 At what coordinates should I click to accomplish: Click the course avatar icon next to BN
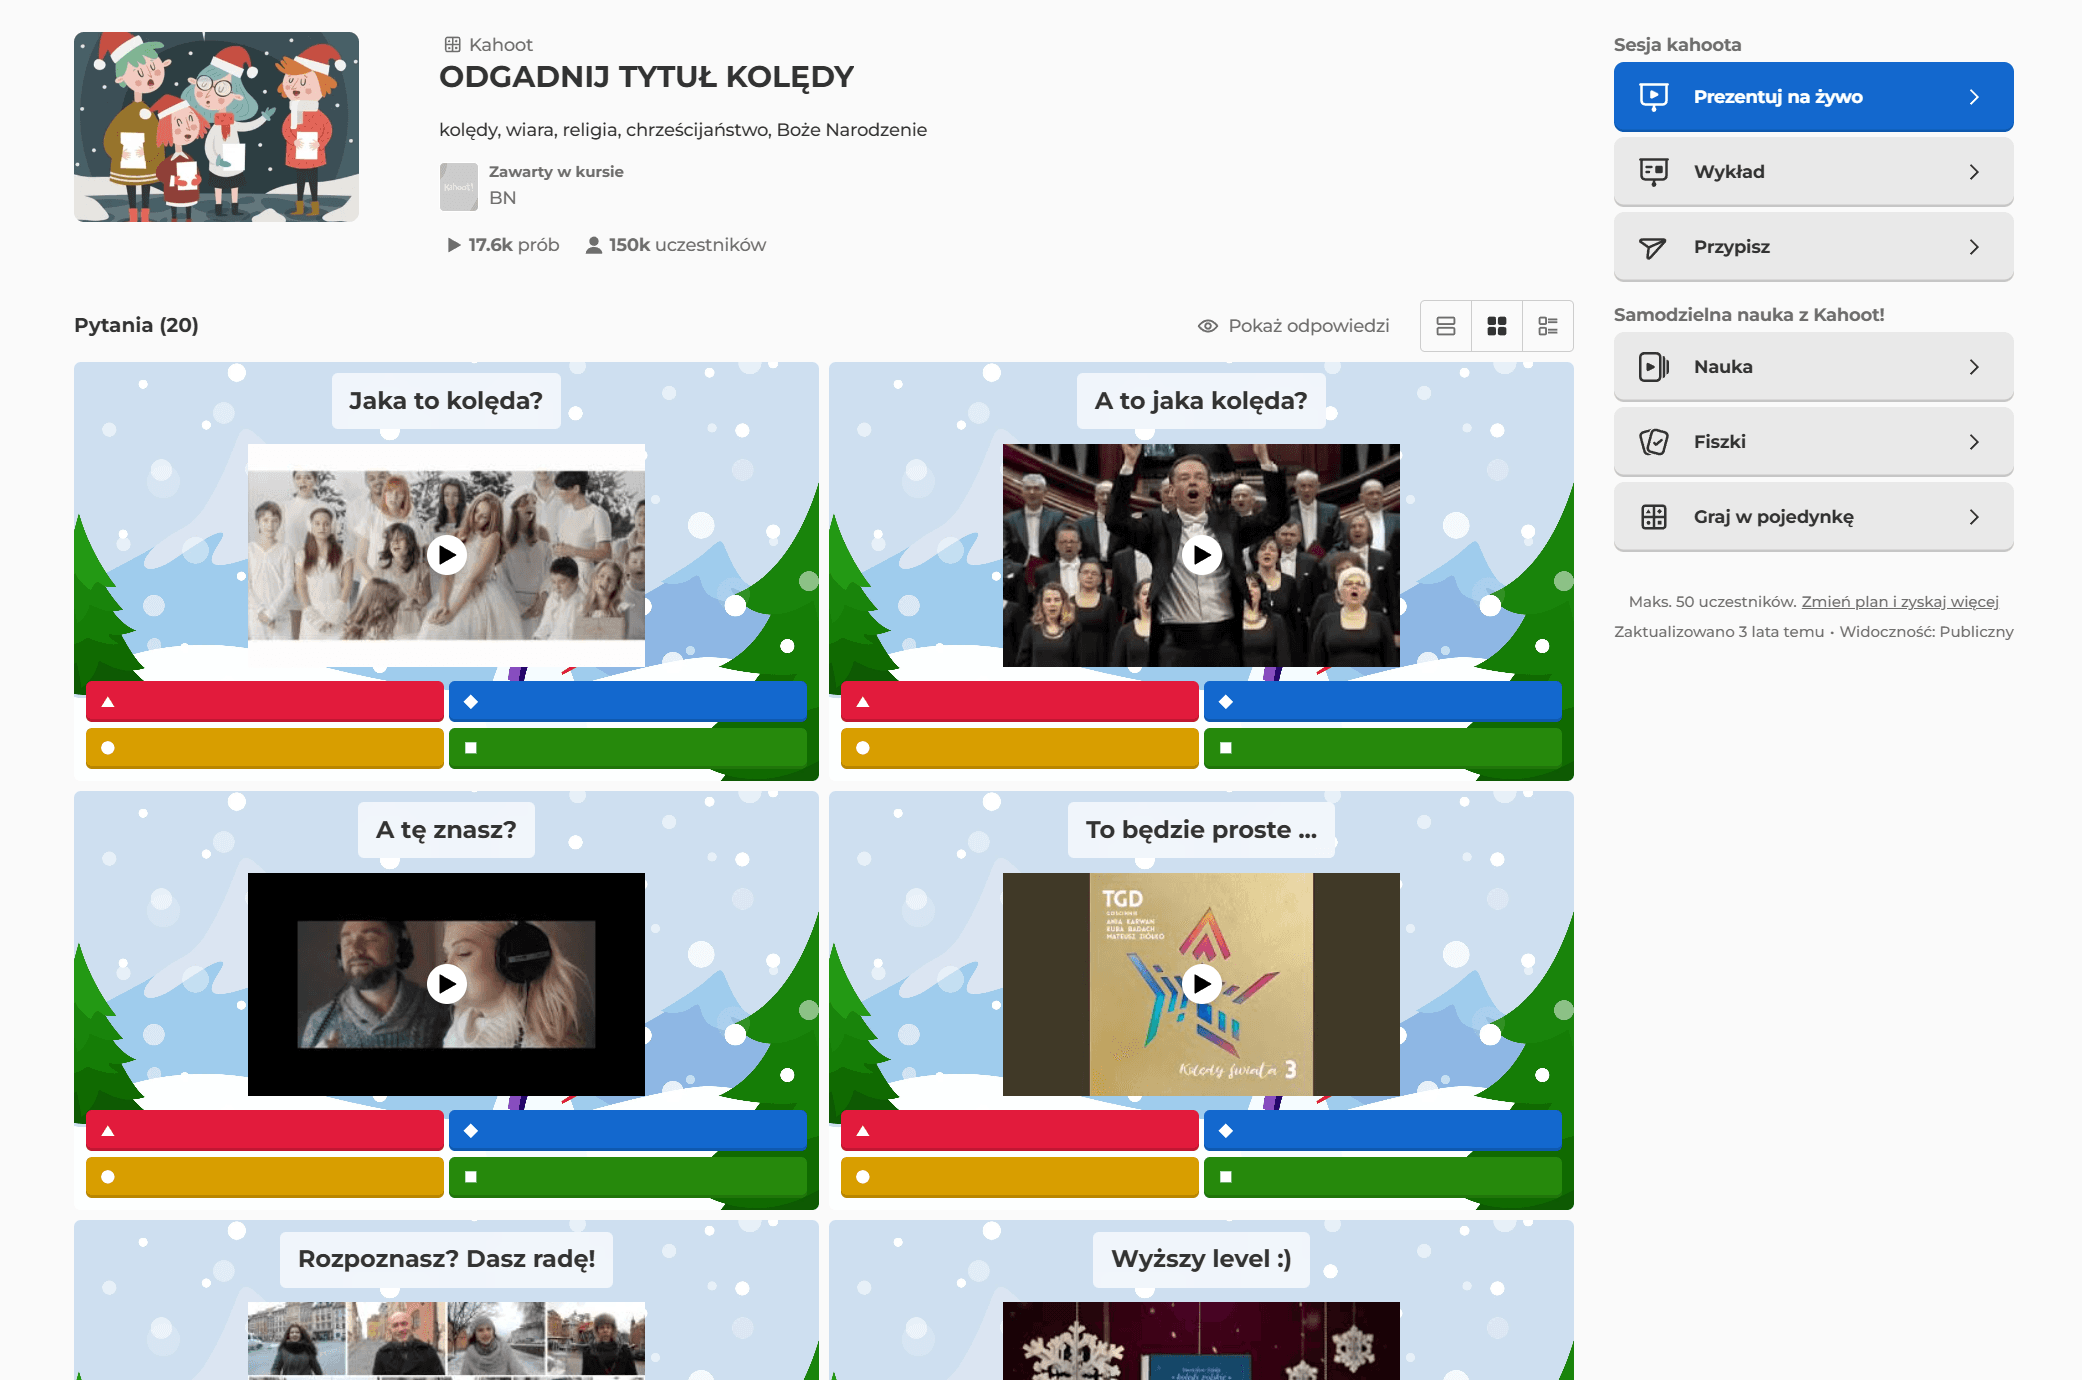459,187
